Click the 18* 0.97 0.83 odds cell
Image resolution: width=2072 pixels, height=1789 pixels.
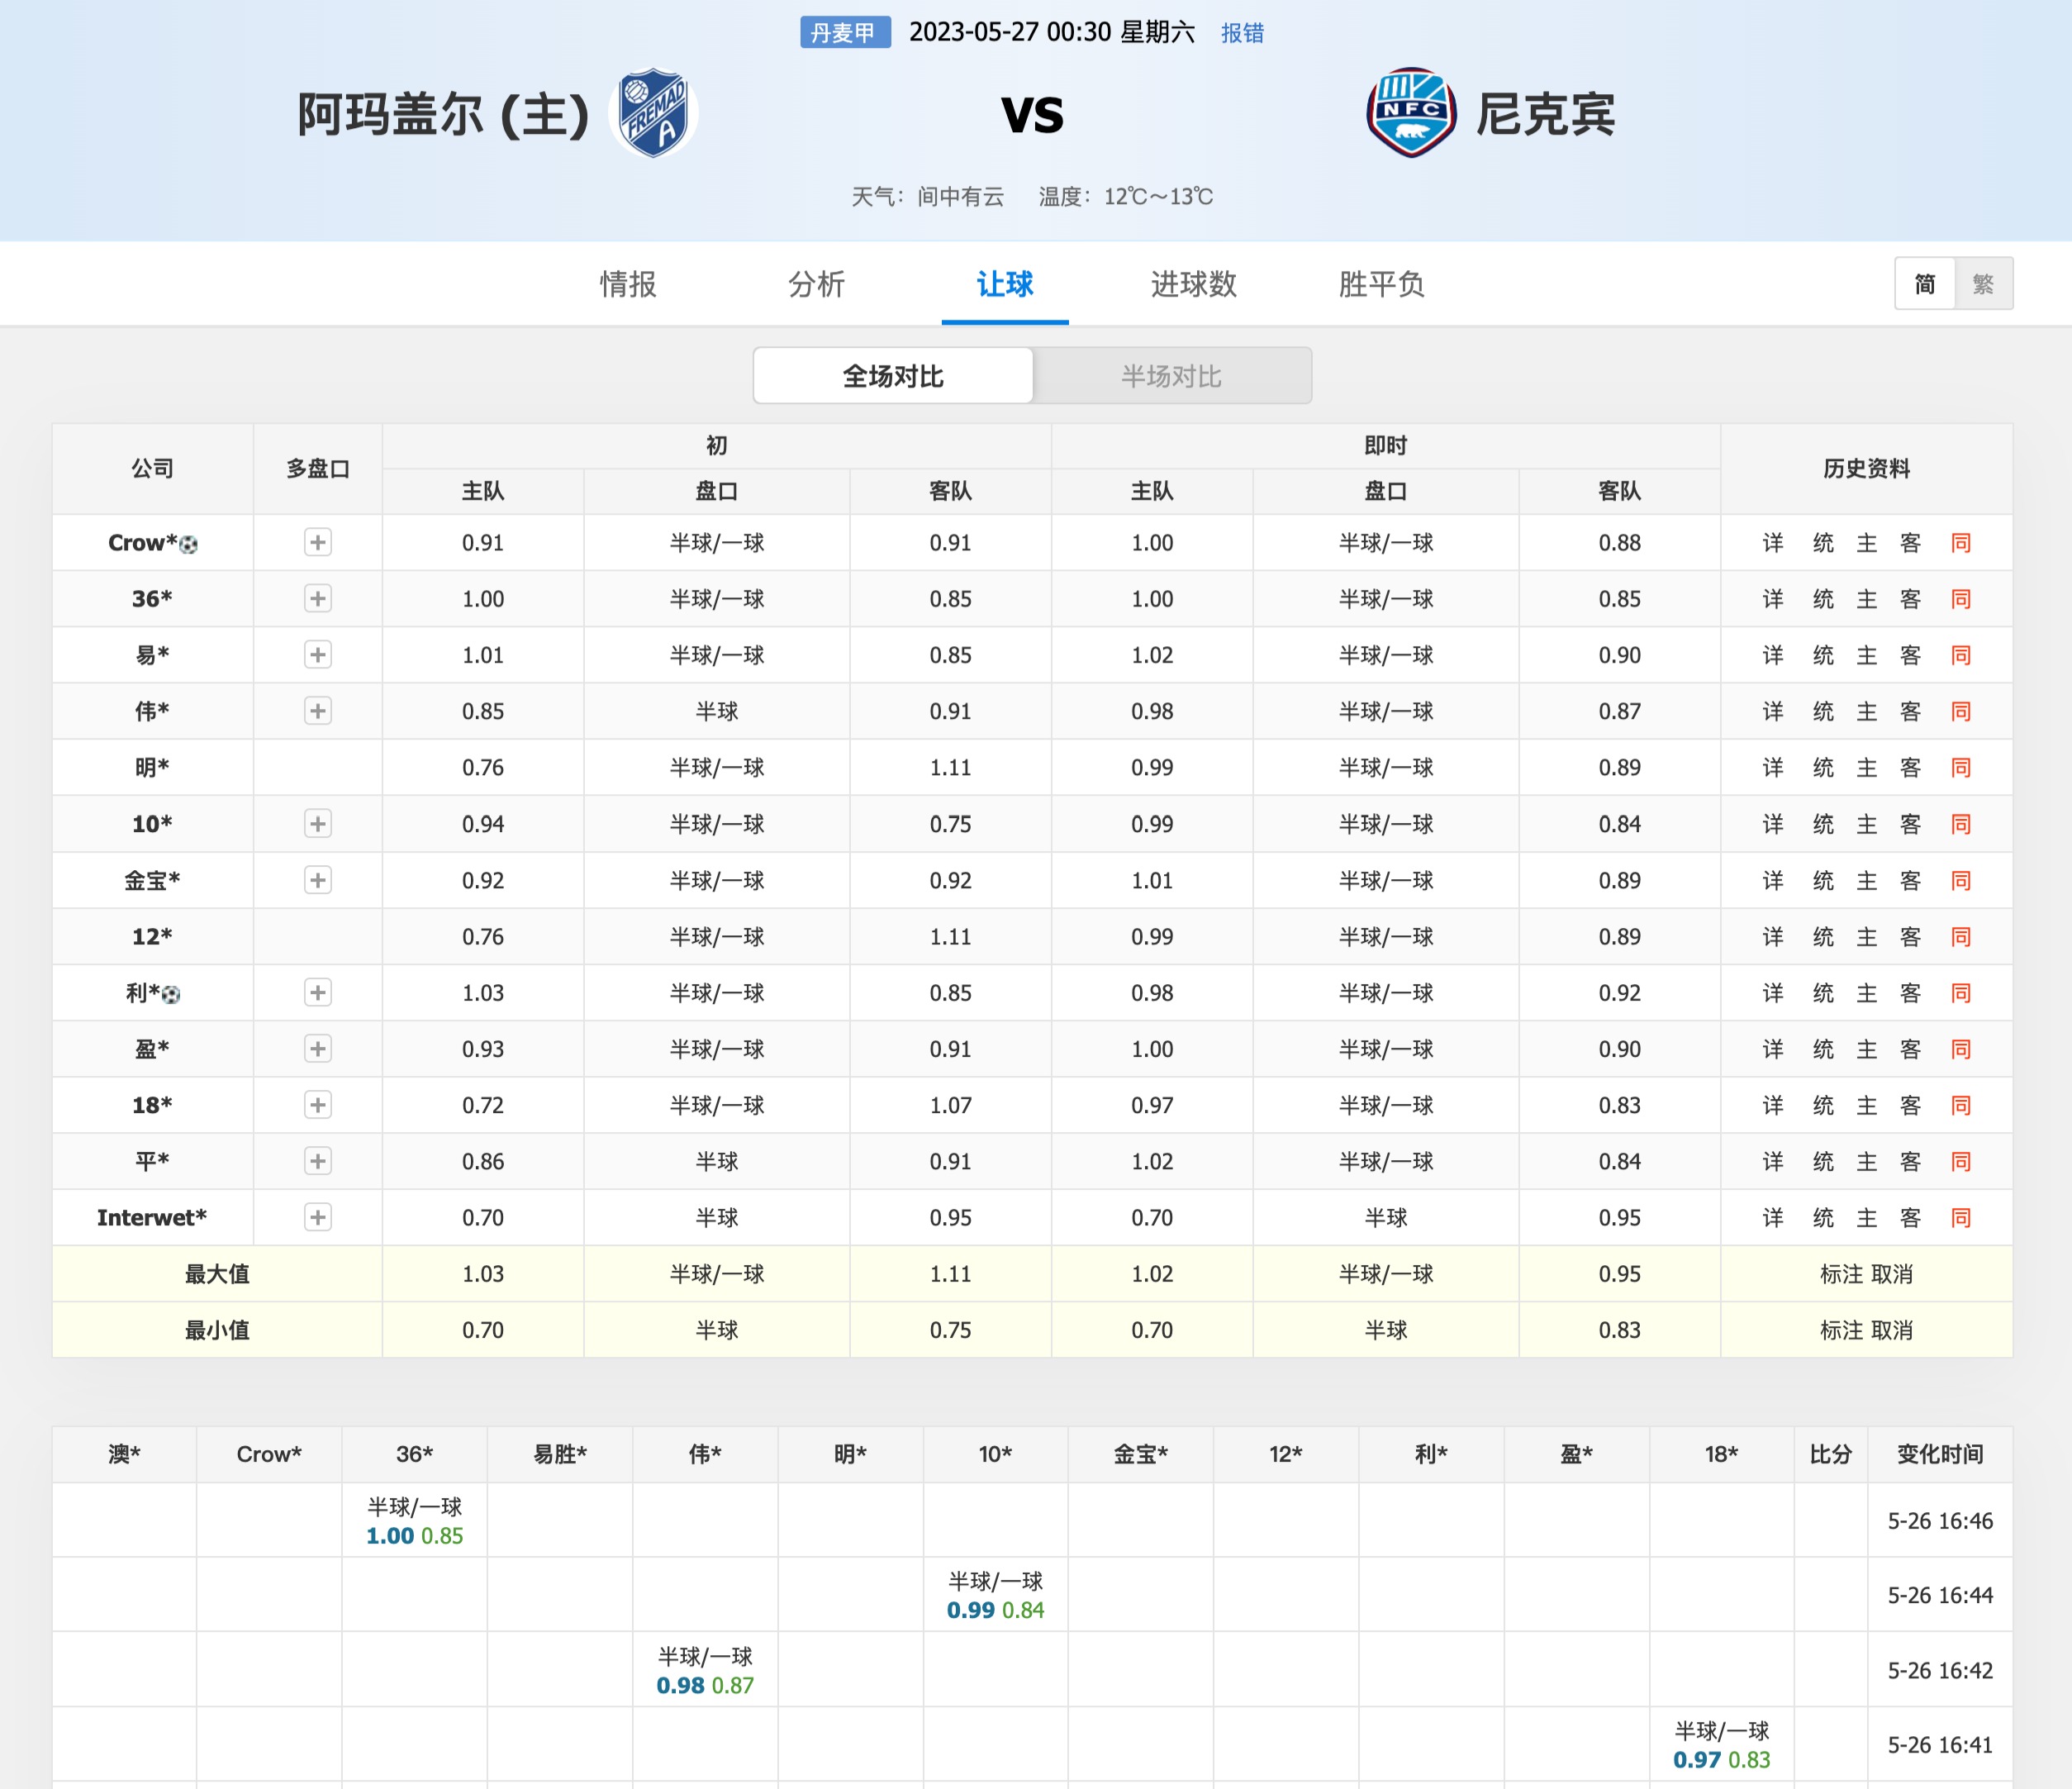coord(1722,1745)
